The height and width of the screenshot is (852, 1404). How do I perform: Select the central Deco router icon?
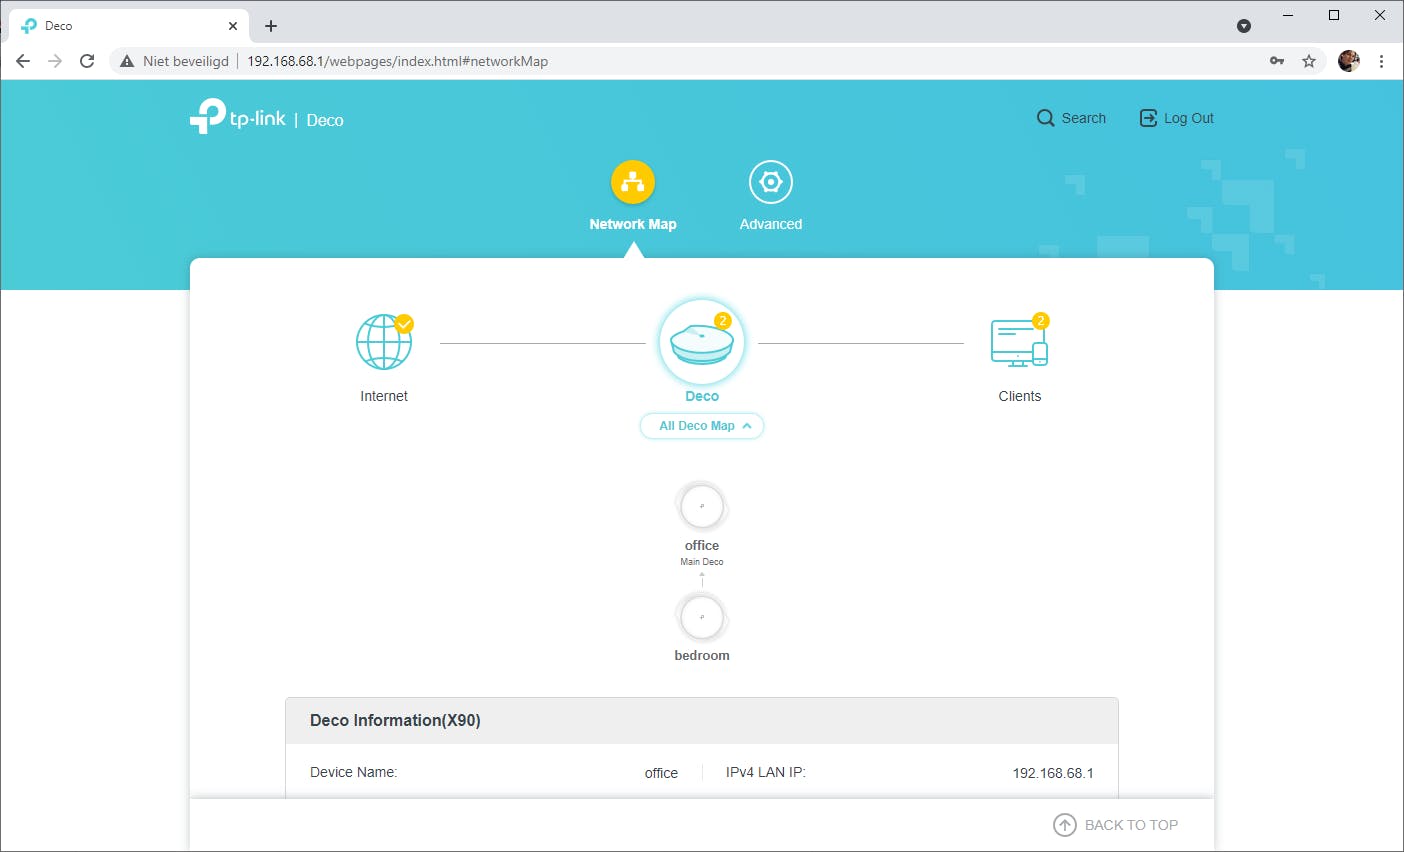tap(702, 343)
